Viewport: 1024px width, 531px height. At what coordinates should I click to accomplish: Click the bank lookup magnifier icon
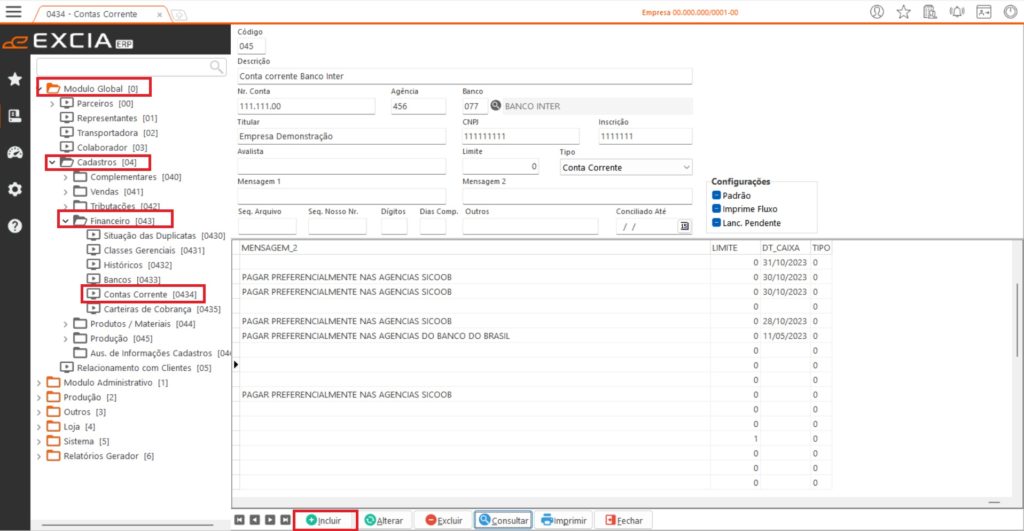[x=495, y=106]
